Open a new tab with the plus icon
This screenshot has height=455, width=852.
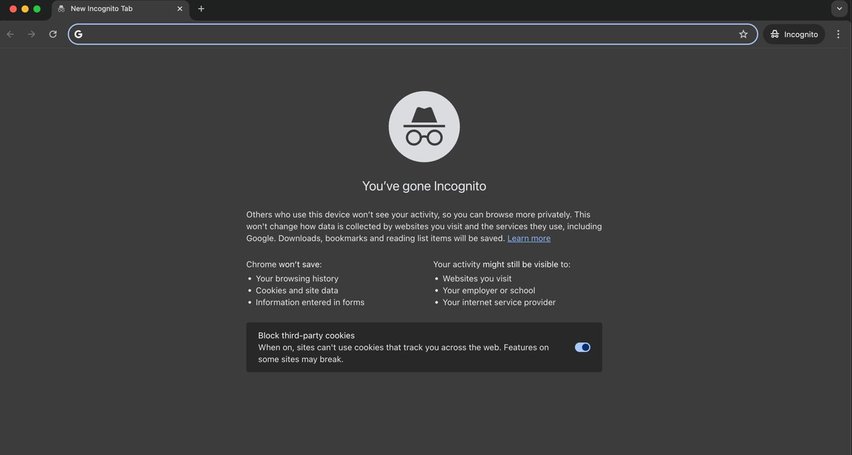201,9
